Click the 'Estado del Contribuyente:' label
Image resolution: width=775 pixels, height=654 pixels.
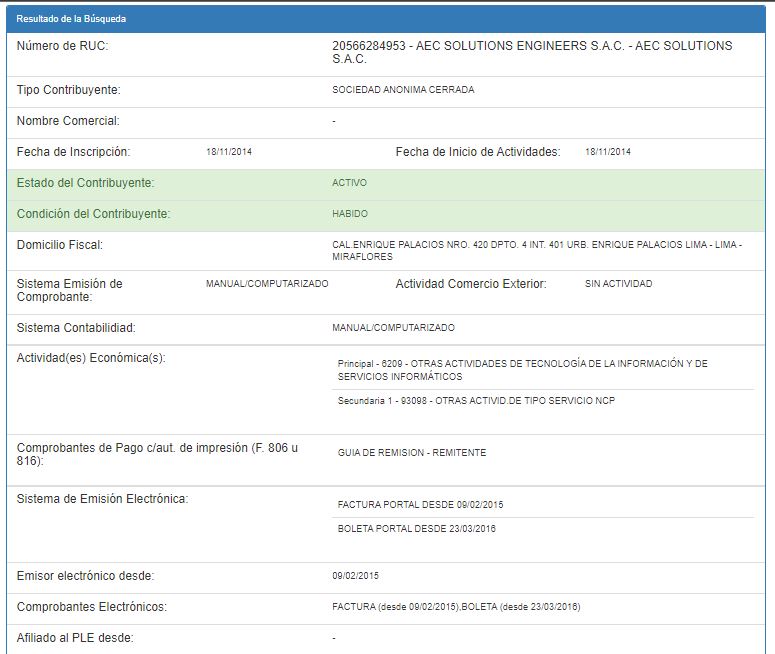coord(86,183)
